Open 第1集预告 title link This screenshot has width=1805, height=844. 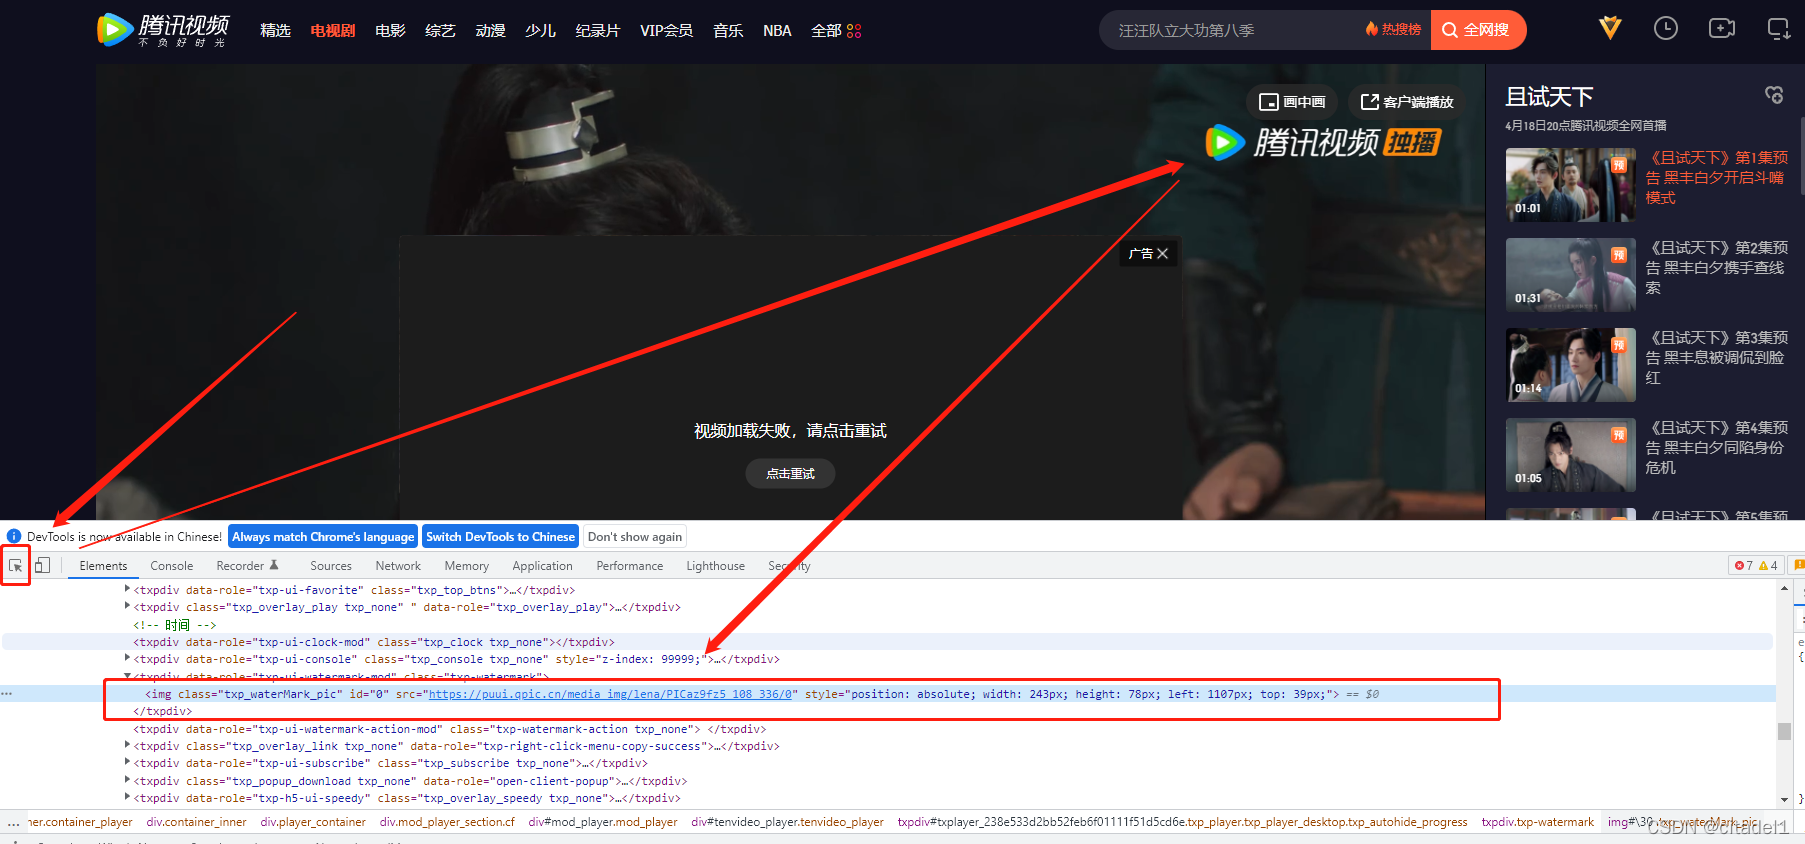click(x=1717, y=178)
